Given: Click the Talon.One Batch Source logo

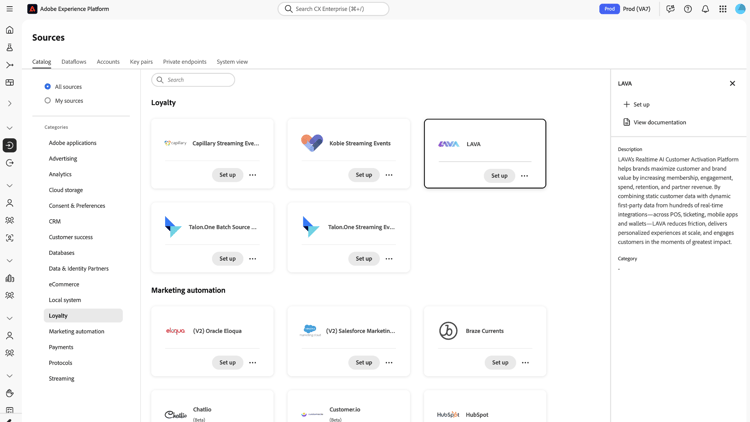Looking at the screenshot, I should (x=173, y=227).
